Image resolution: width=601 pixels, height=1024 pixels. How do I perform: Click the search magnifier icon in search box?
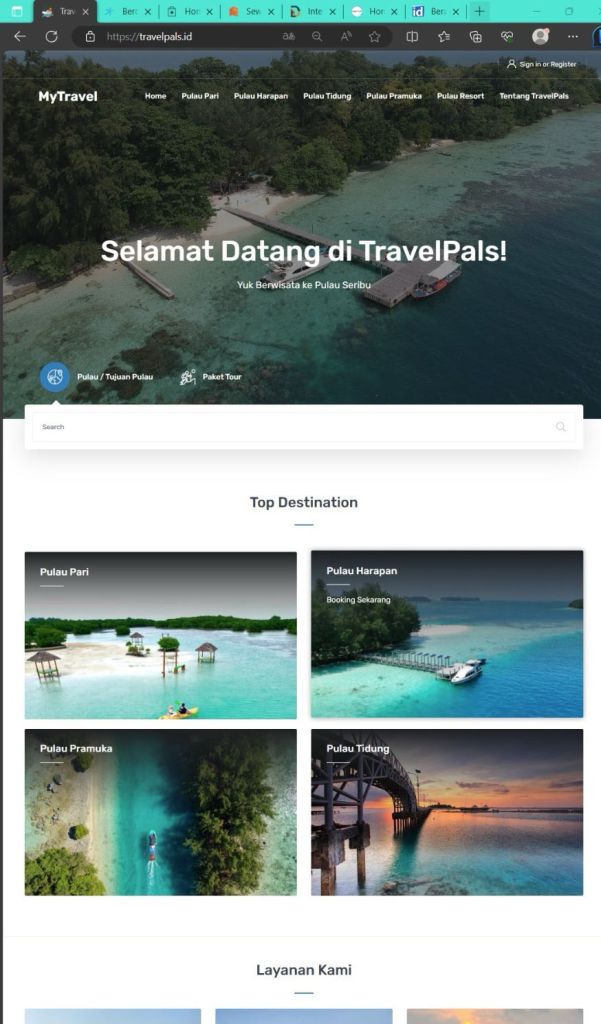tap(560, 426)
